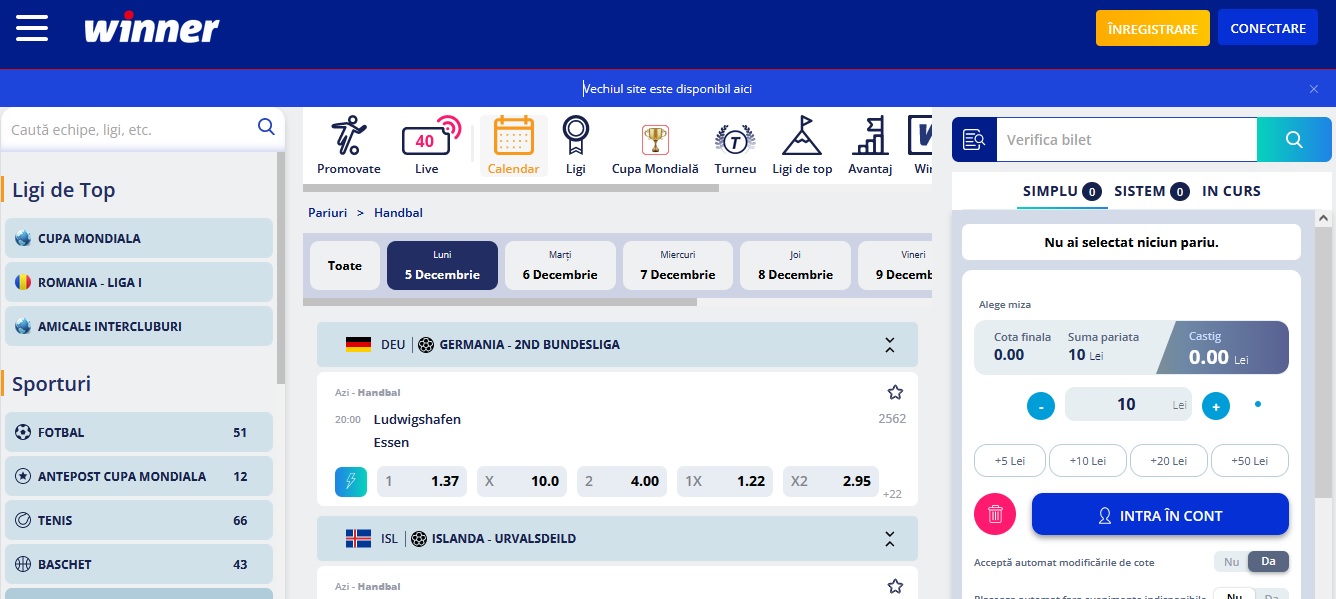1336x599 pixels.
Task: Favorite the match under Islanda - Urvalsdeild
Action: (x=895, y=586)
